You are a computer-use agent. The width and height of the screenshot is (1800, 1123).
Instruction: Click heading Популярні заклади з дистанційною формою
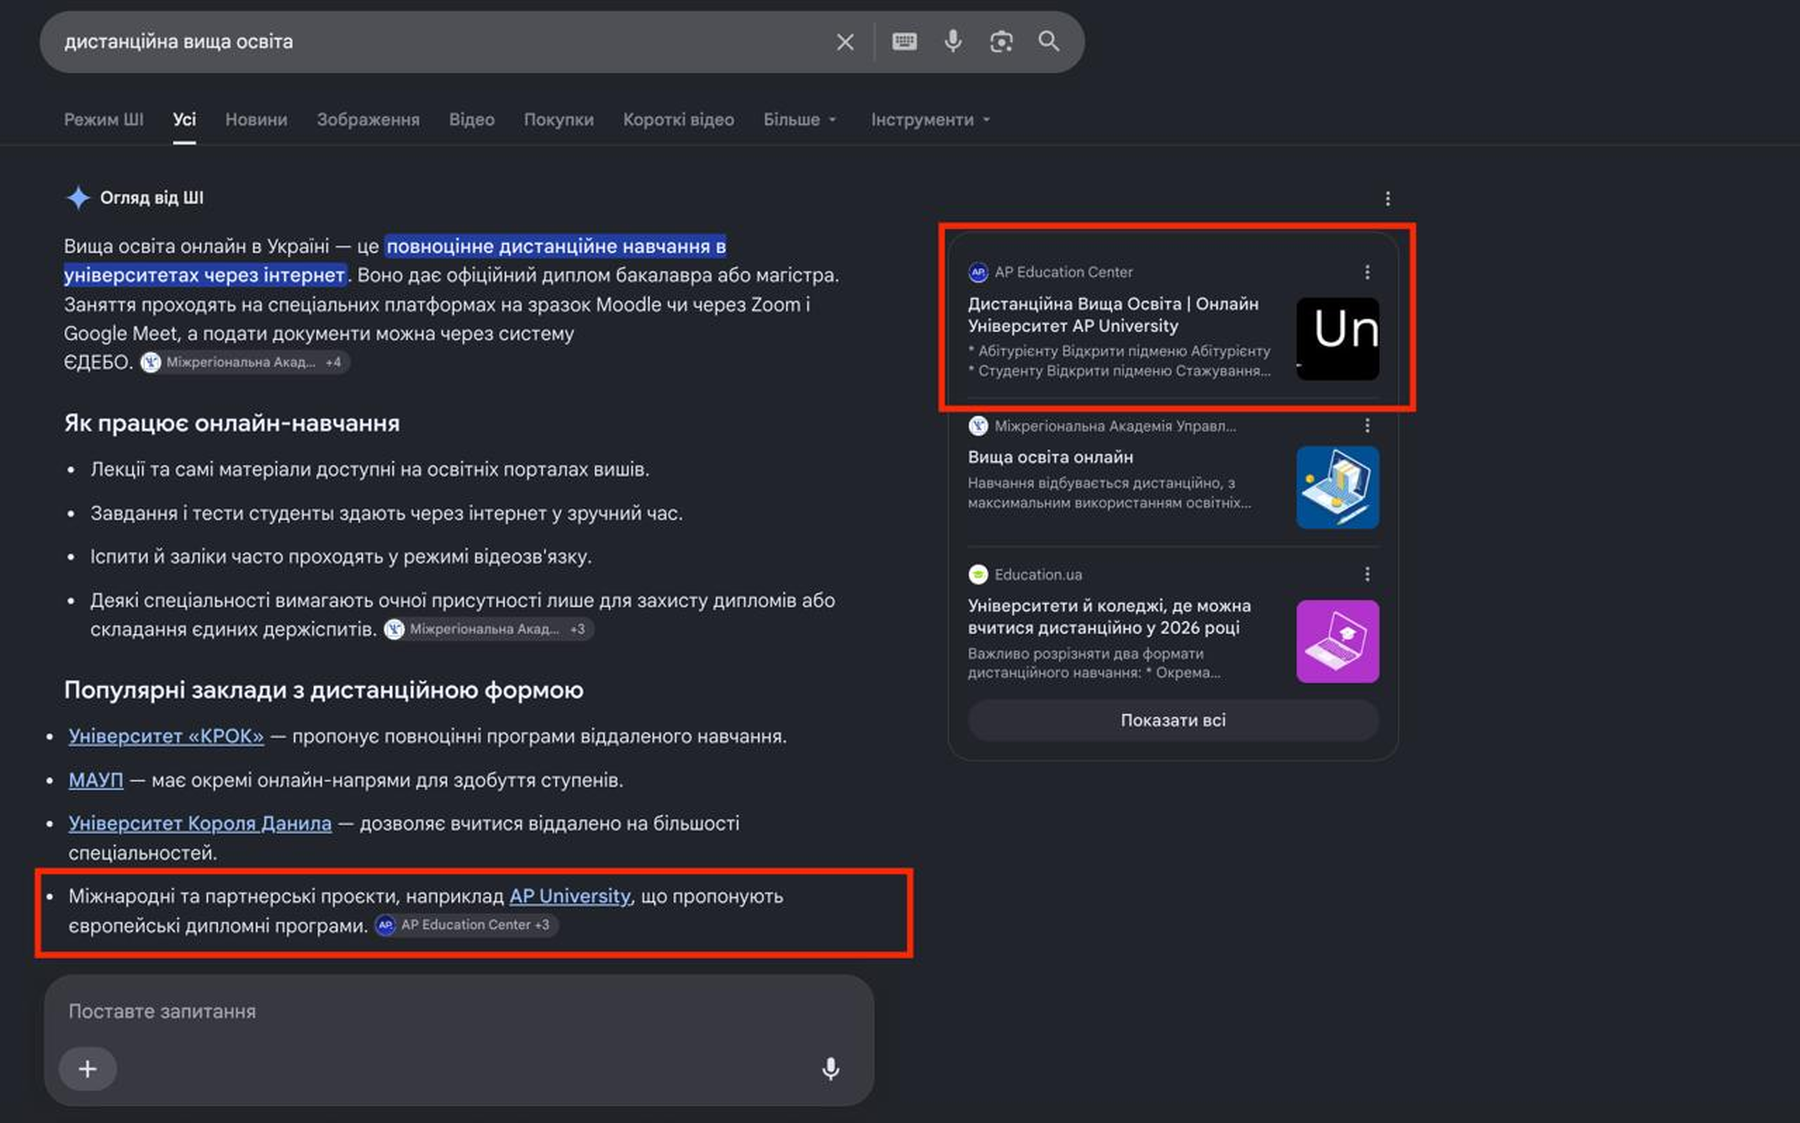[x=324, y=690]
